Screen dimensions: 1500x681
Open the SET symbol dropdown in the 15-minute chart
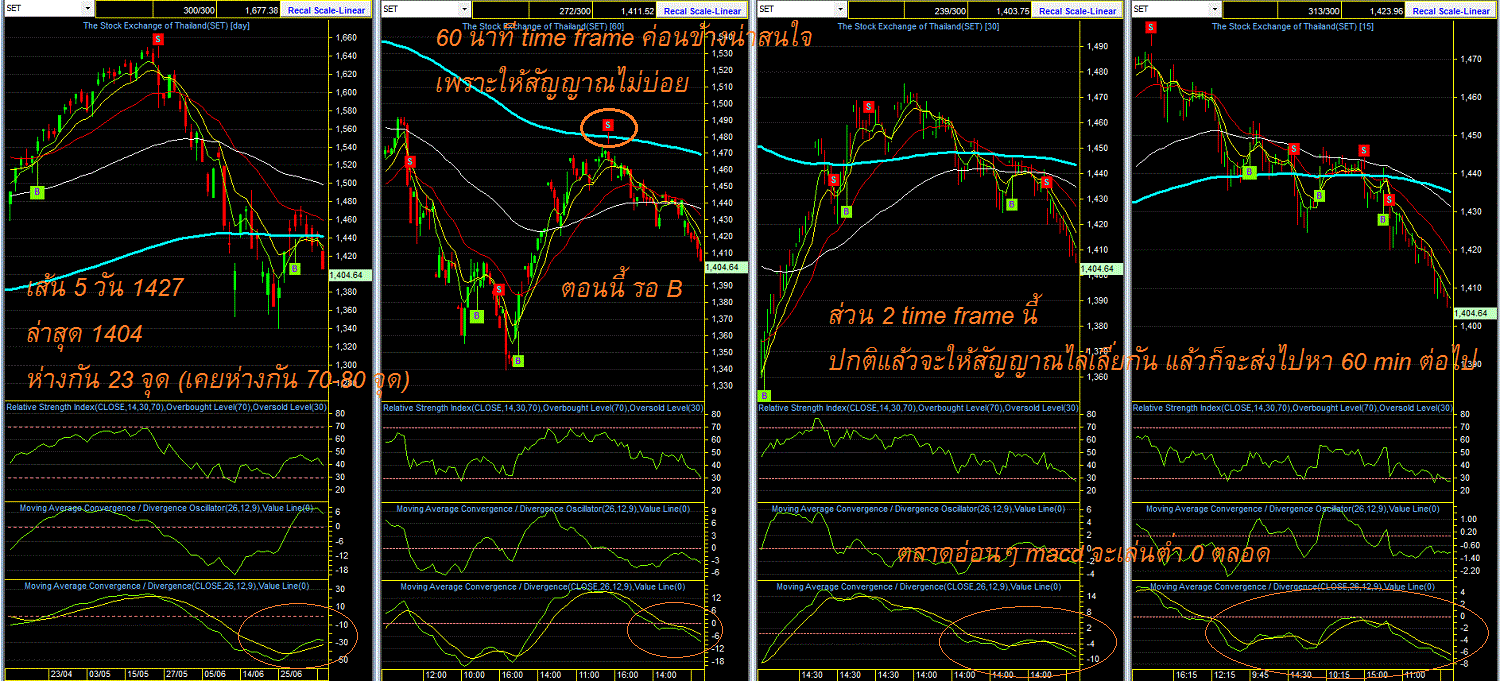[x=1216, y=10]
